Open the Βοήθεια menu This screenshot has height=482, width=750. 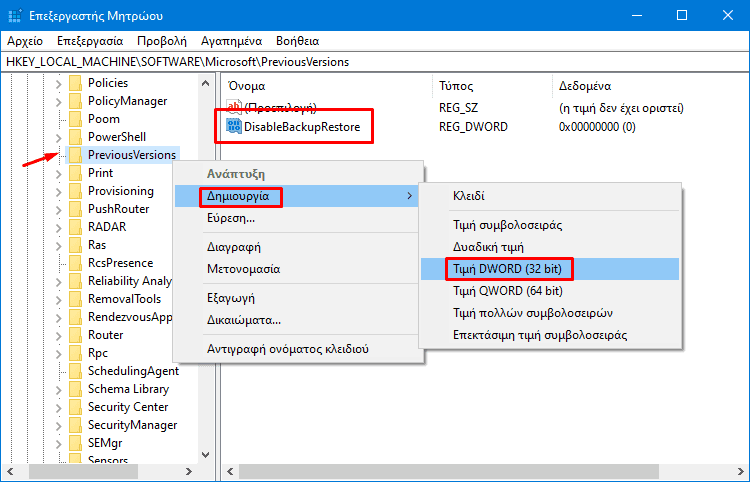pos(298,41)
